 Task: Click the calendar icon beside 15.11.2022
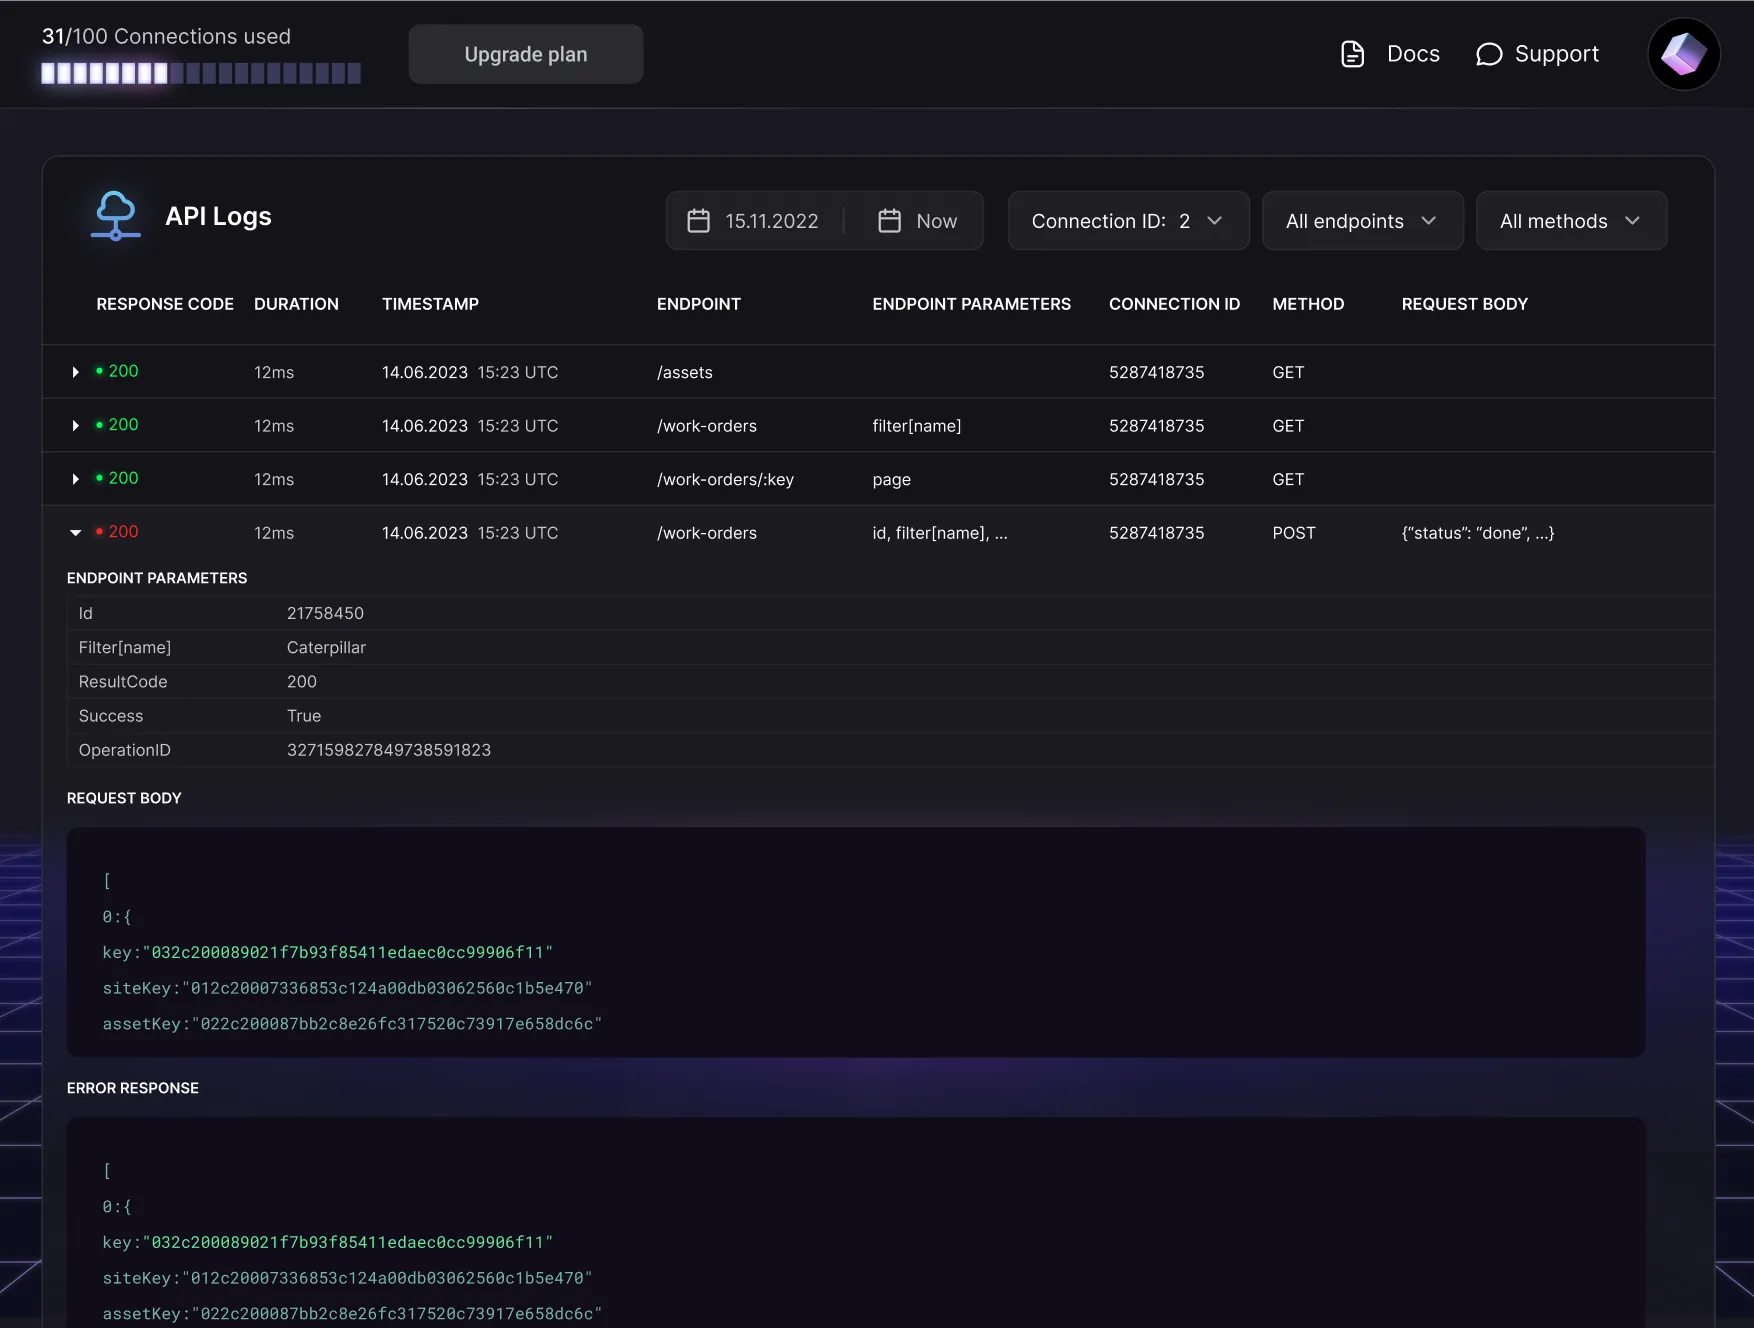click(x=699, y=221)
